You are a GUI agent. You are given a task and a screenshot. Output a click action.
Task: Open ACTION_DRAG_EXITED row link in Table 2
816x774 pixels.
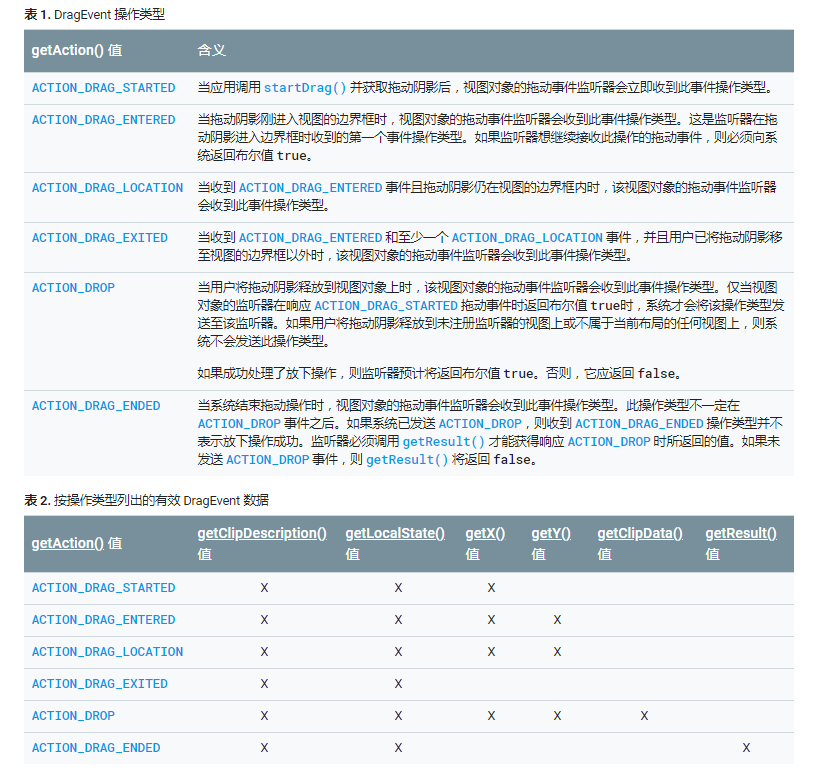coord(99,684)
